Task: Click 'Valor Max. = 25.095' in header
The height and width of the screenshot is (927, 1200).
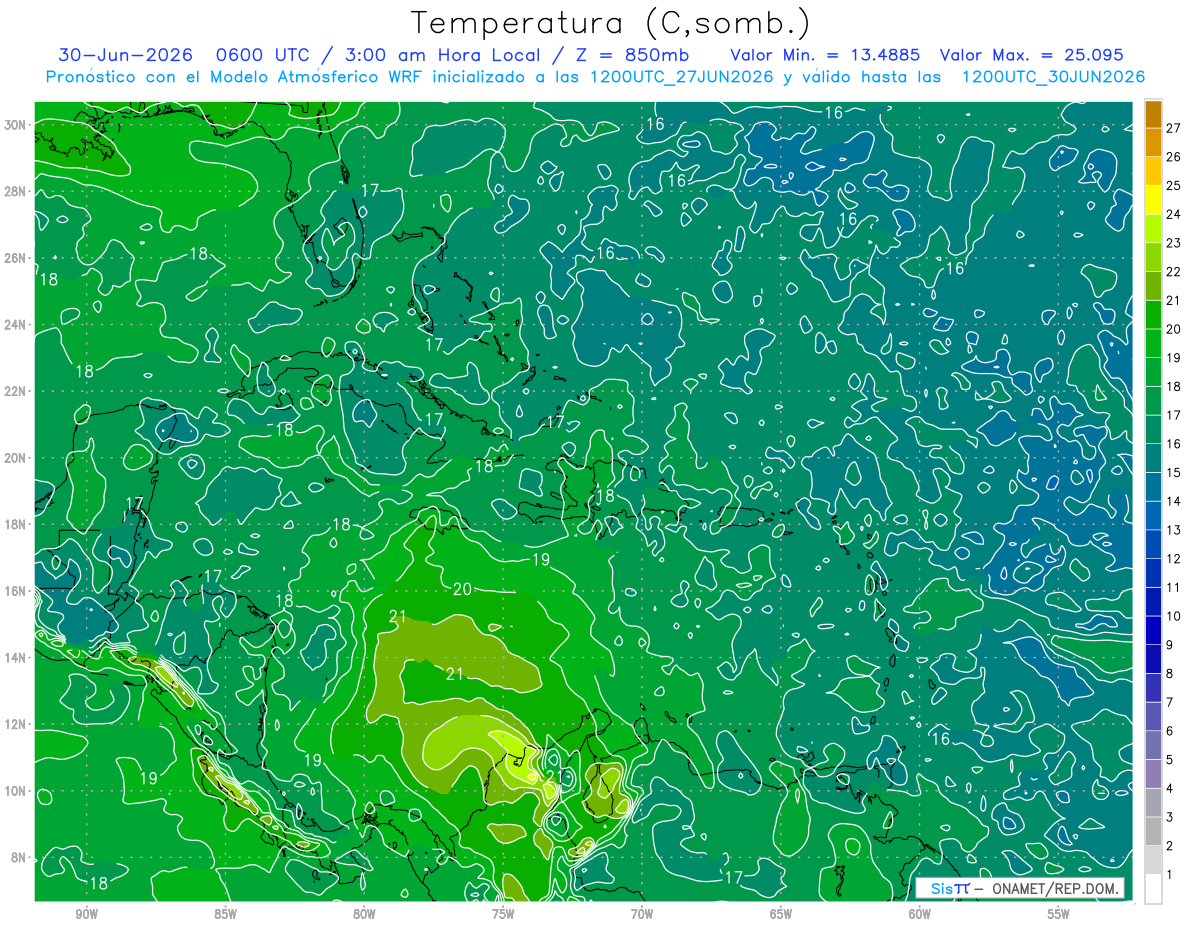Action: click(1031, 56)
